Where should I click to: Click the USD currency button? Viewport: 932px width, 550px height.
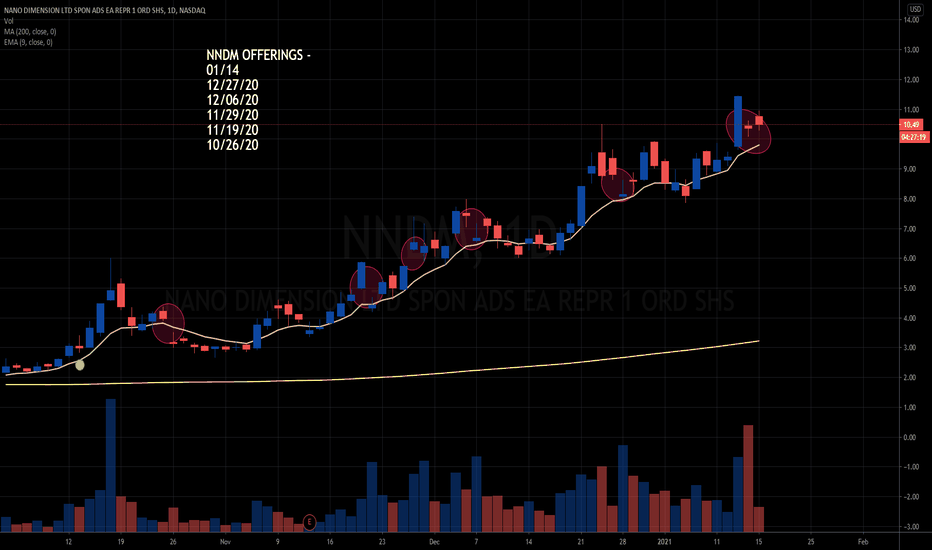click(914, 10)
